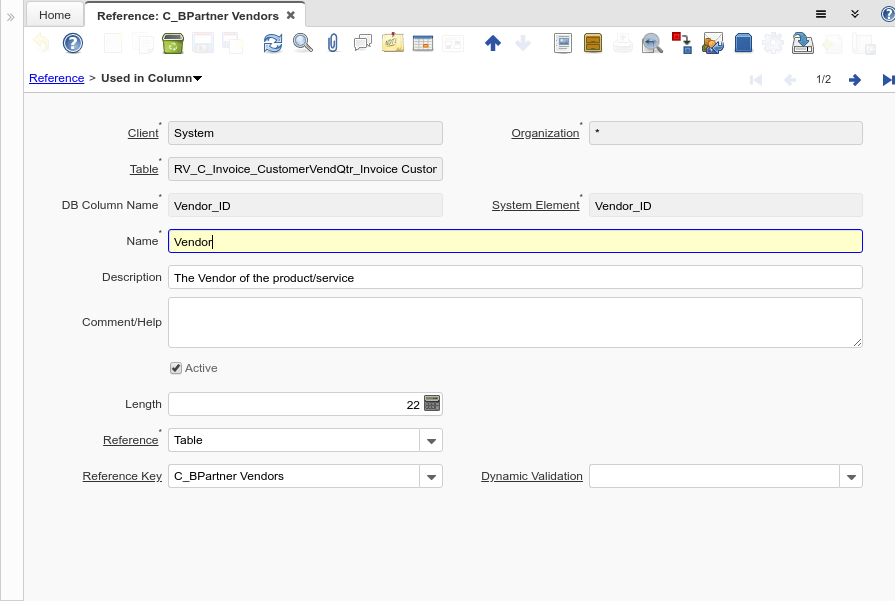
Task: Toggle grid view with the table icon
Action: pos(423,43)
